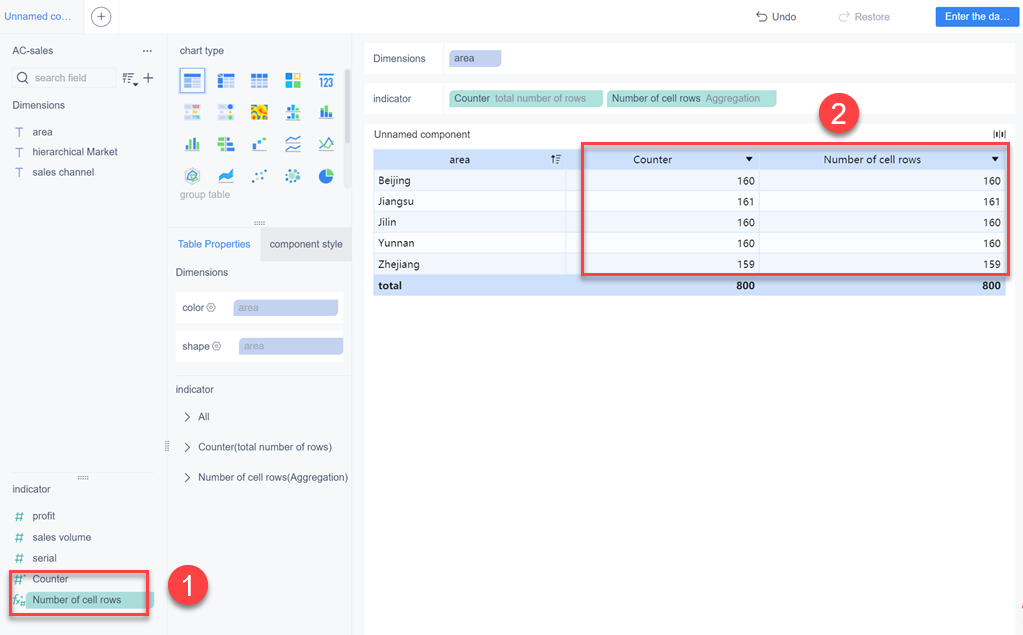Pick the heat map chart type
The width and height of the screenshot is (1023, 635).
[x=258, y=112]
